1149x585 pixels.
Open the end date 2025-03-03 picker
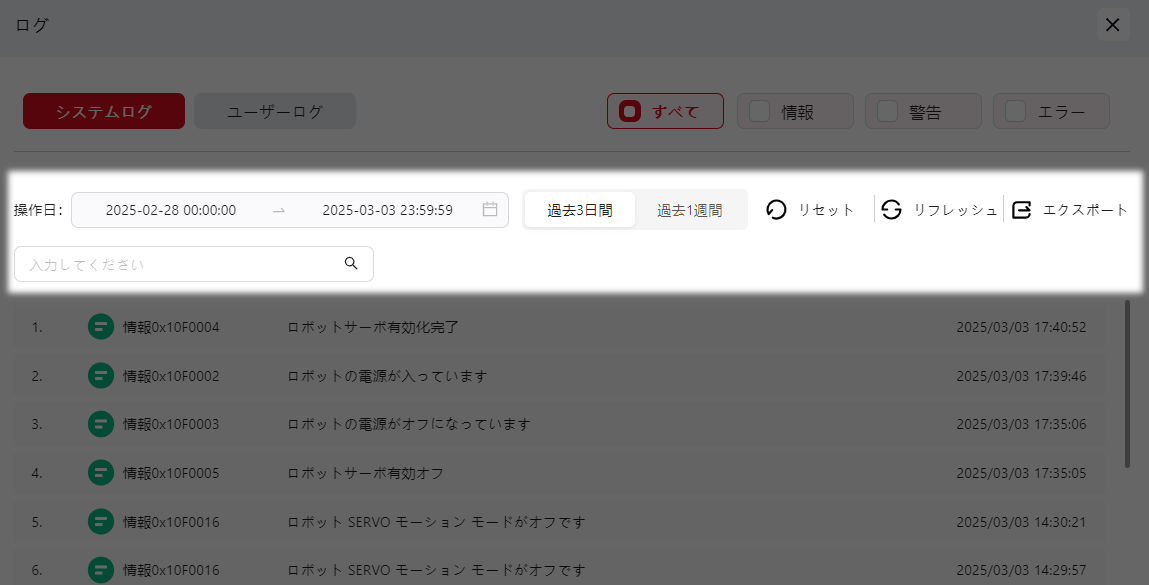(387, 210)
